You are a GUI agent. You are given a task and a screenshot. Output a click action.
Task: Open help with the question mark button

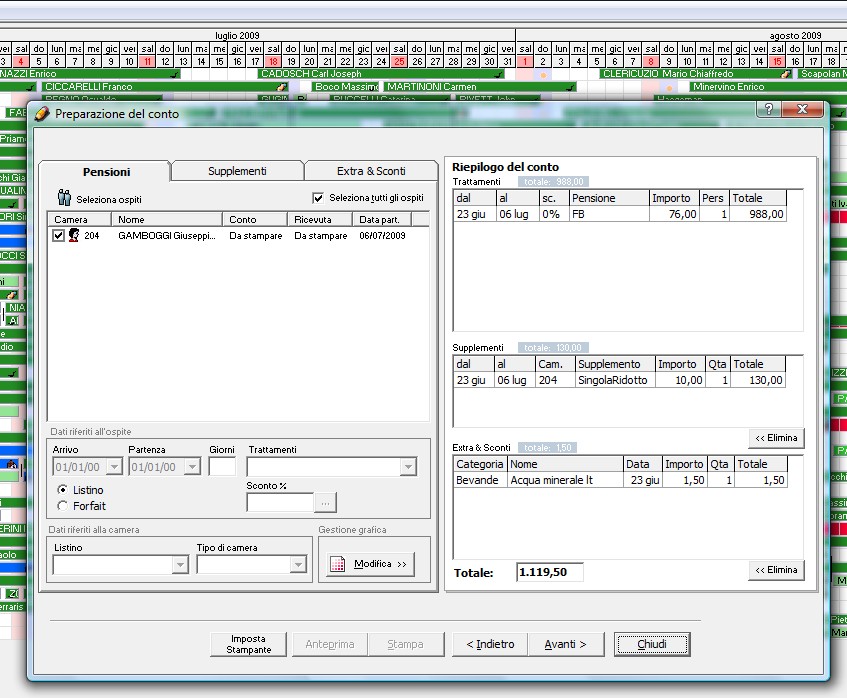click(769, 110)
